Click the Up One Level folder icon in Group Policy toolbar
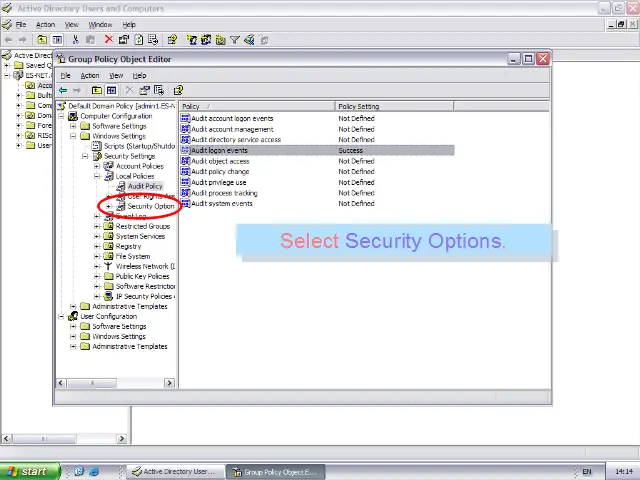The height and width of the screenshot is (480, 640). [x=96, y=90]
